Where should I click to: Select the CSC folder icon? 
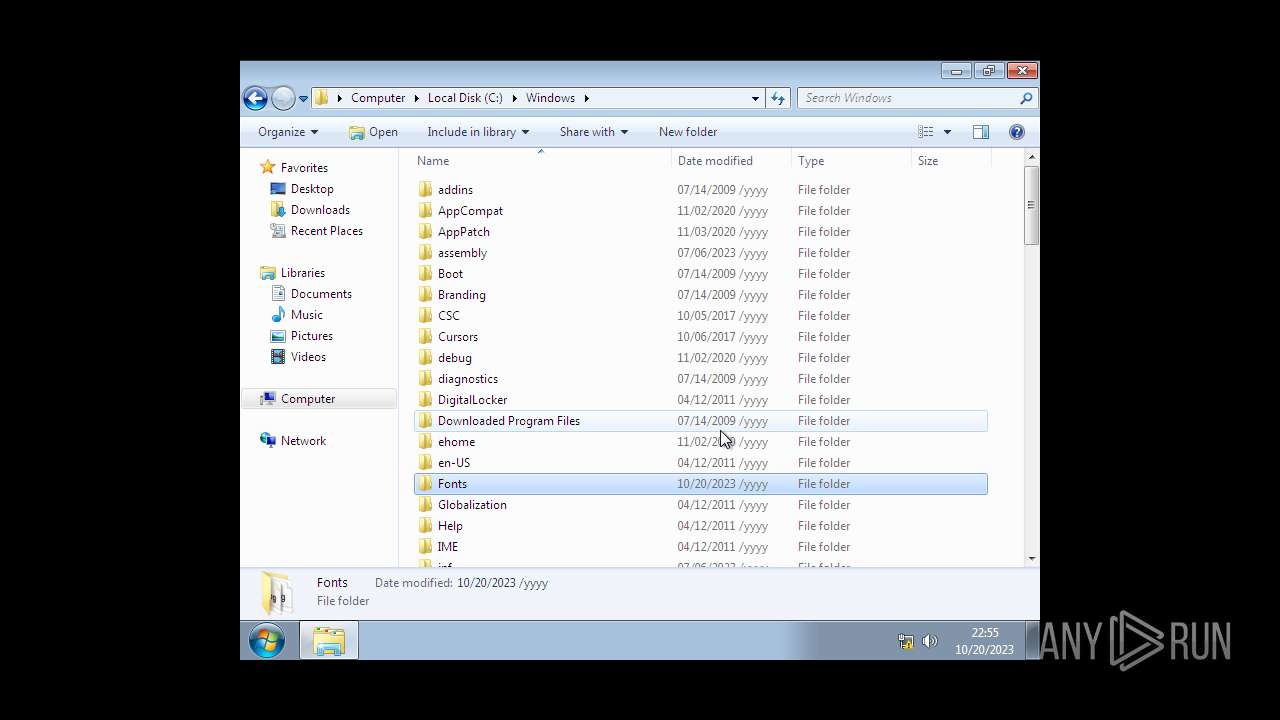[425, 316]
